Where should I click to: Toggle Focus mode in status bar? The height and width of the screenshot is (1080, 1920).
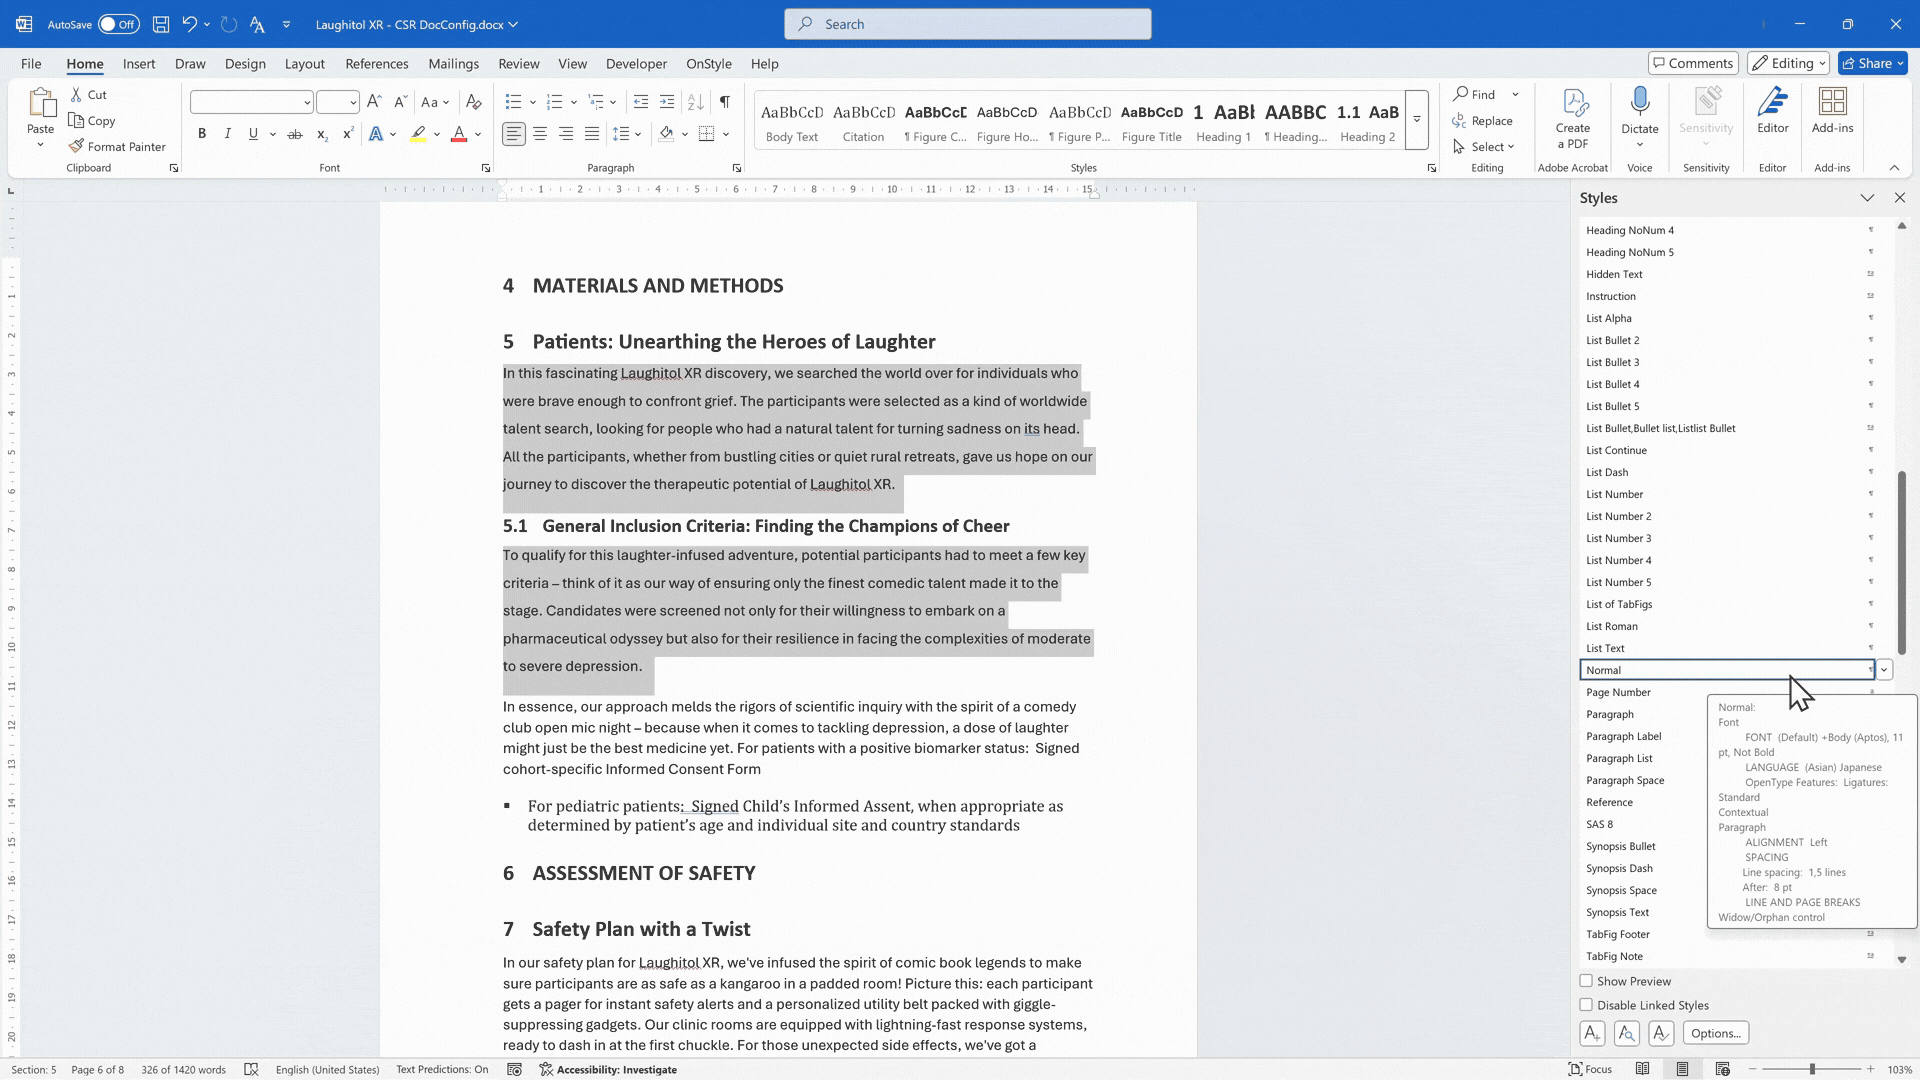pos(1590,1069)
